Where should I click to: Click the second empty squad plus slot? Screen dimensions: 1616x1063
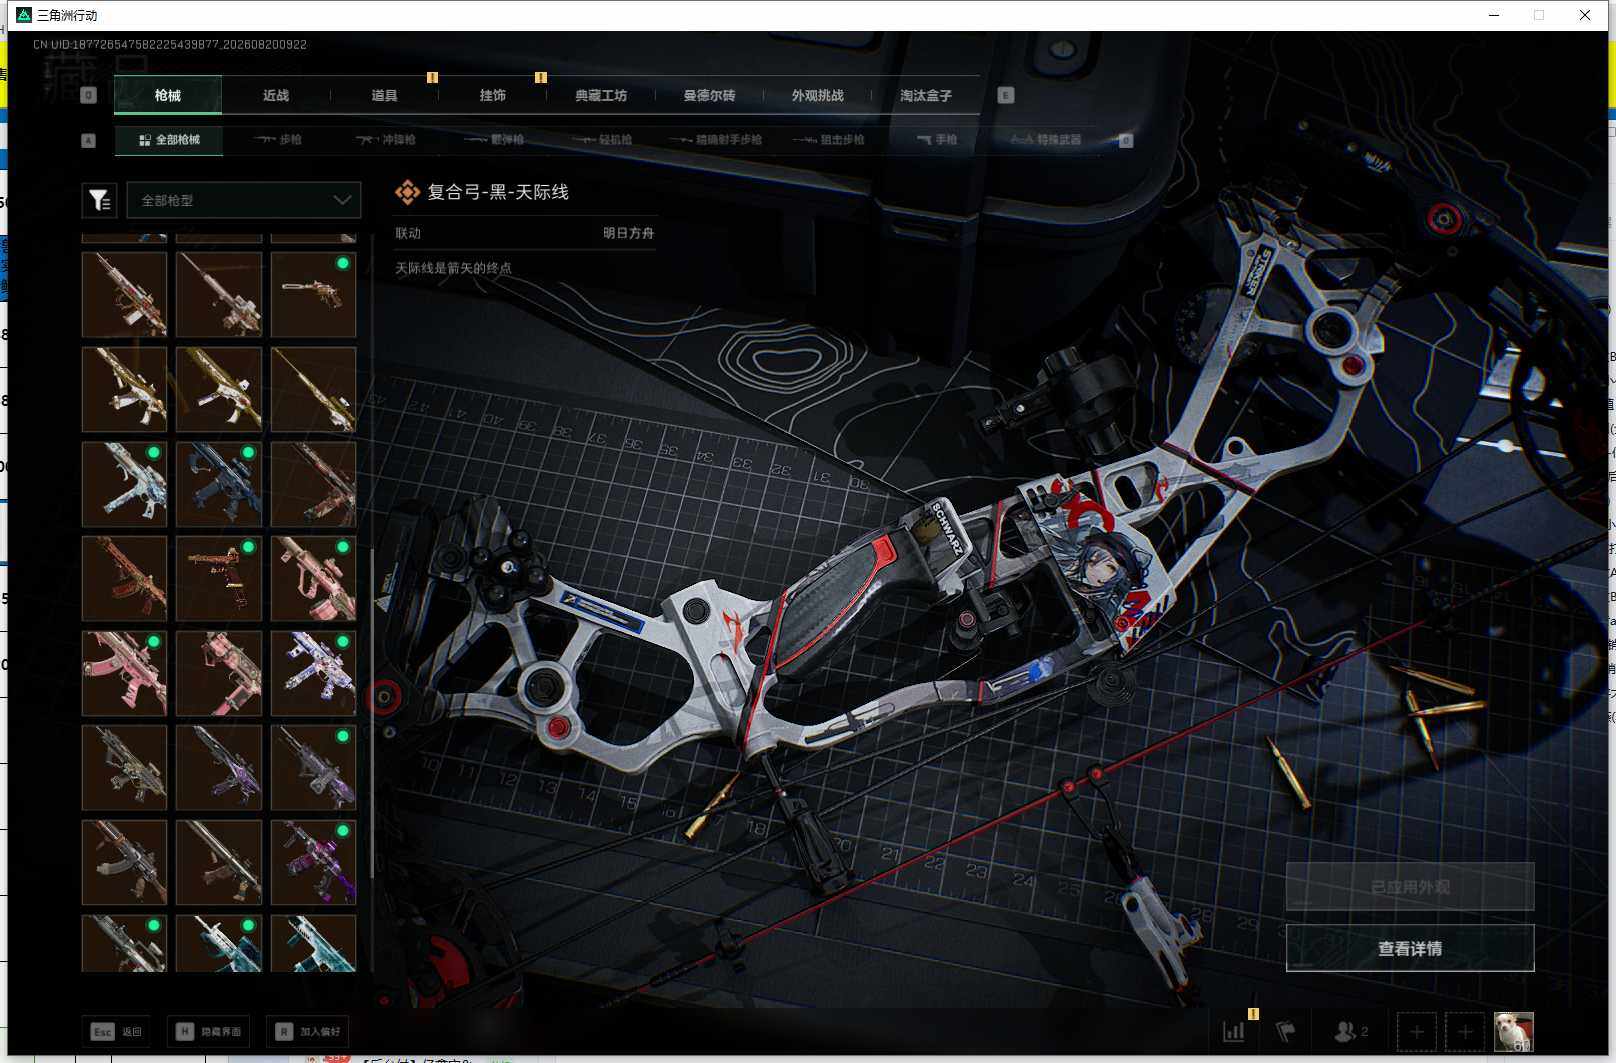point(1465,1031)
